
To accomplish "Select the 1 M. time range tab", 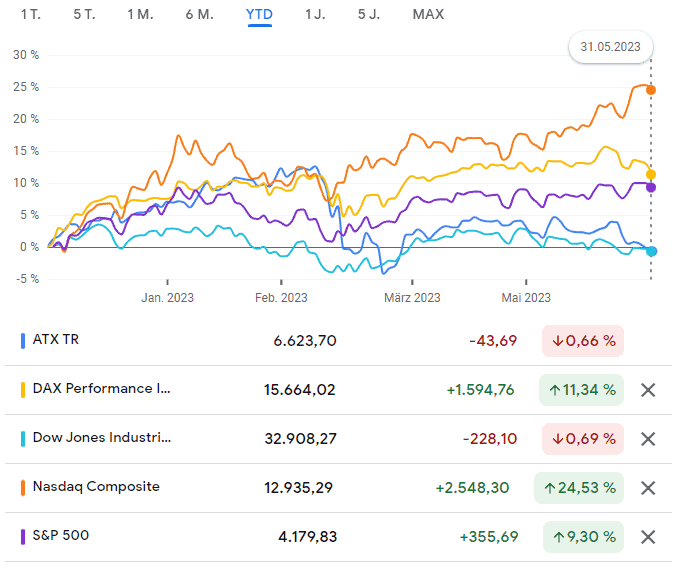I will [x=141, y=15].
